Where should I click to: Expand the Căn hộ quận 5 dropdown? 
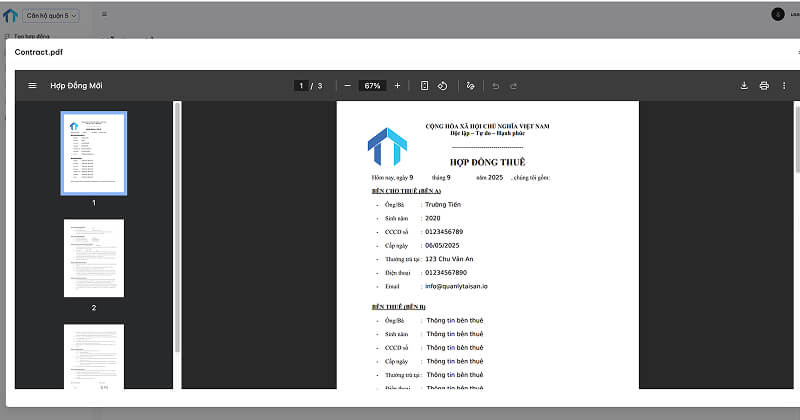(x=51, y=16)
